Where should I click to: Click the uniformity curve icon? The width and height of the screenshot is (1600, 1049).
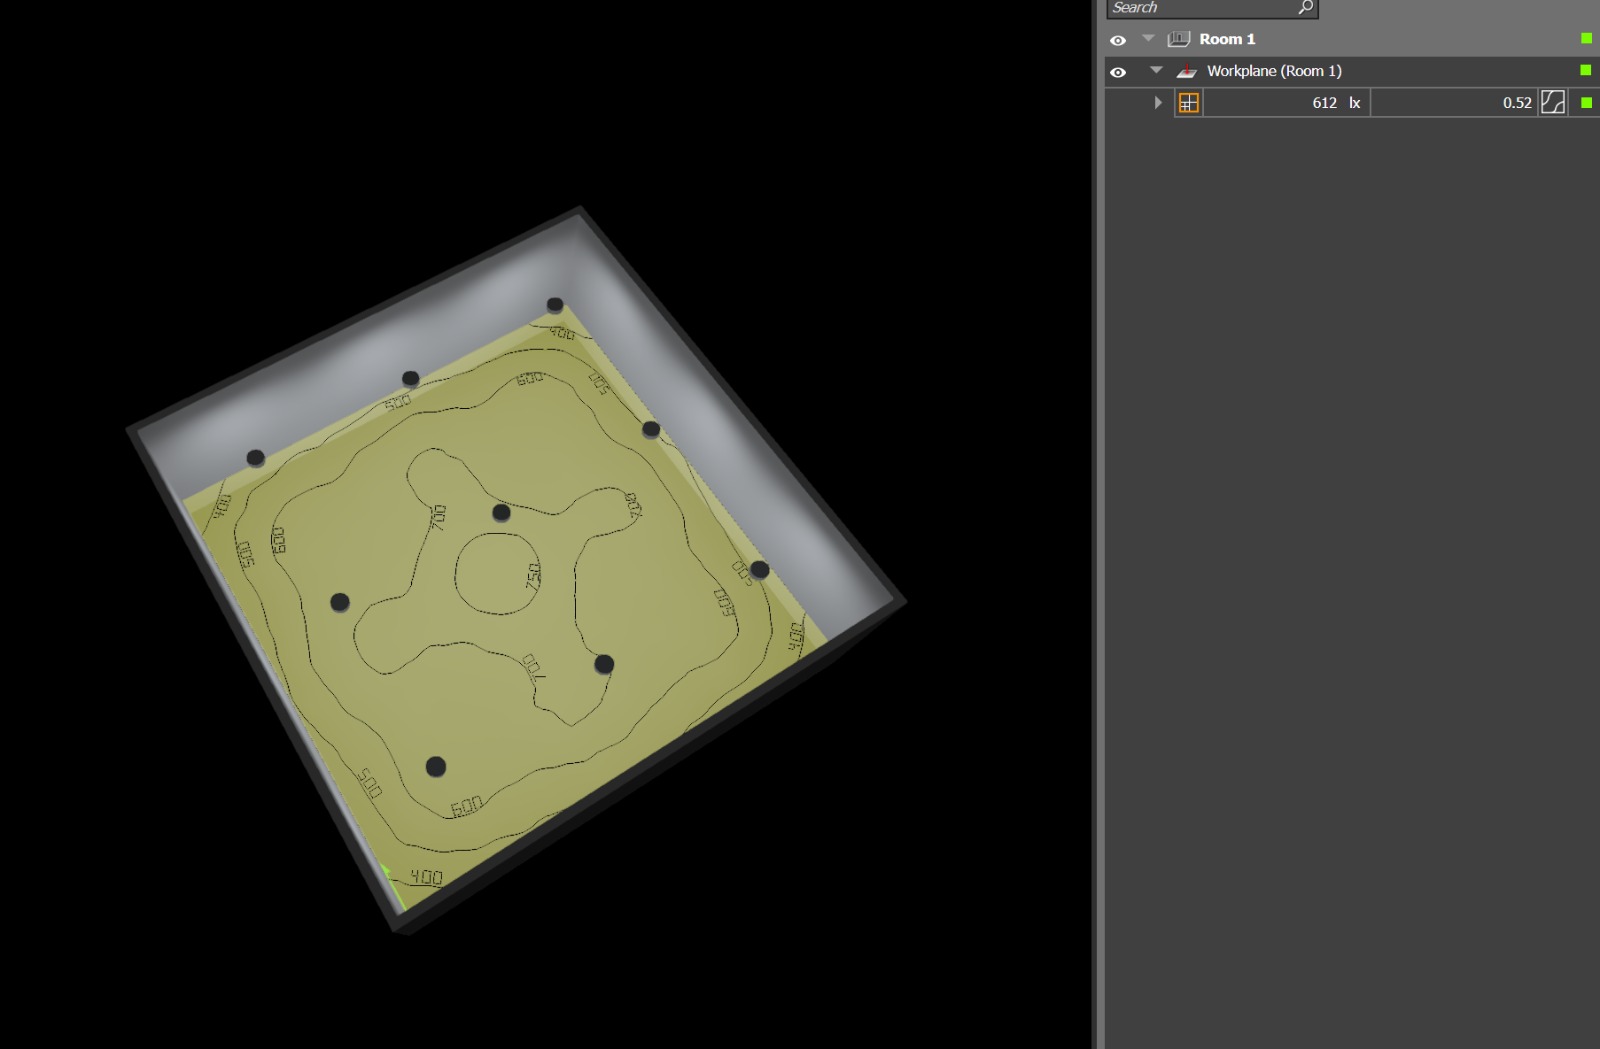1553,102
